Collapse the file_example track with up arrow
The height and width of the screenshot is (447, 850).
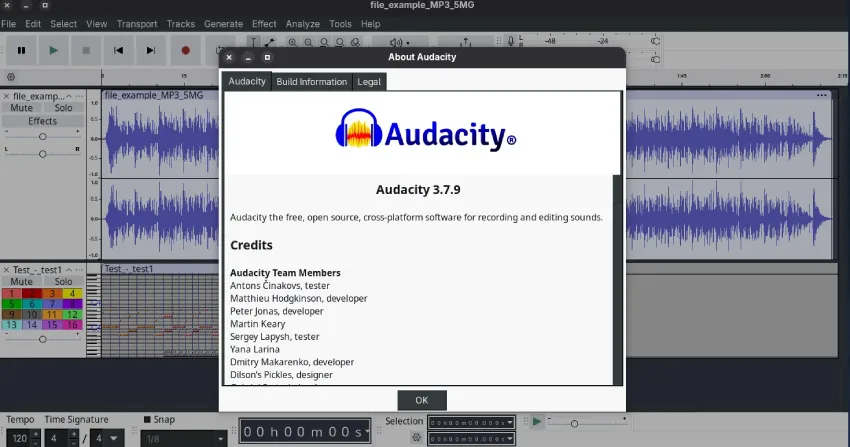pyautogui.click(x=69, y=96)
